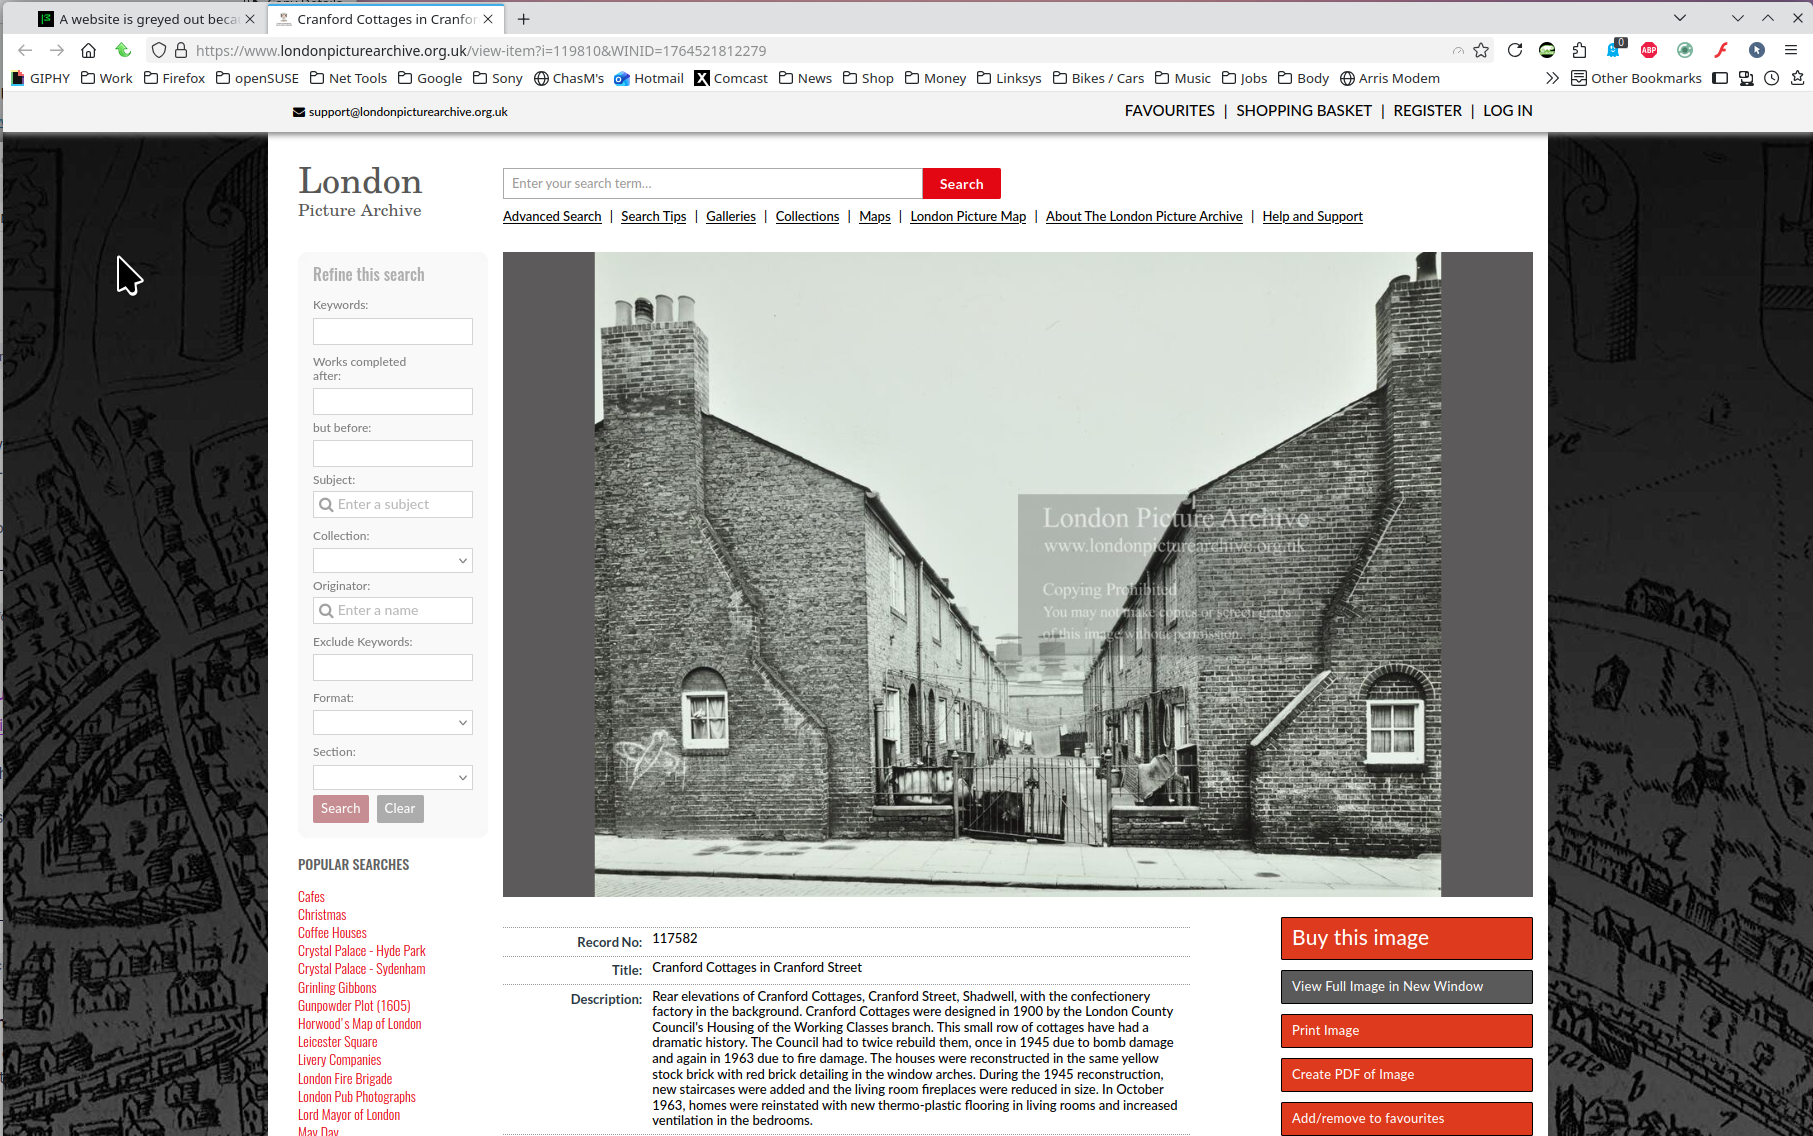Click the blue cursor extension icon
Image resolution: width=1813 pixels, height=1136 pixels.
pyautogui.click(x=1757, y=50)
